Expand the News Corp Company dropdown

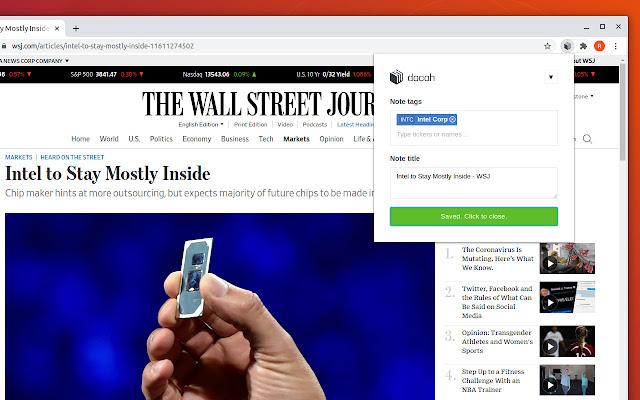(x=34, y=61)
